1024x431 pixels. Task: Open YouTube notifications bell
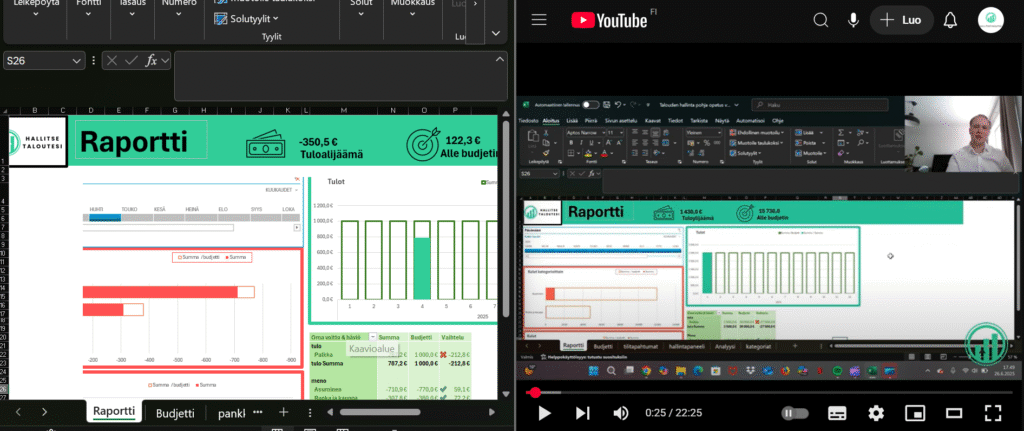pos(950,20)
